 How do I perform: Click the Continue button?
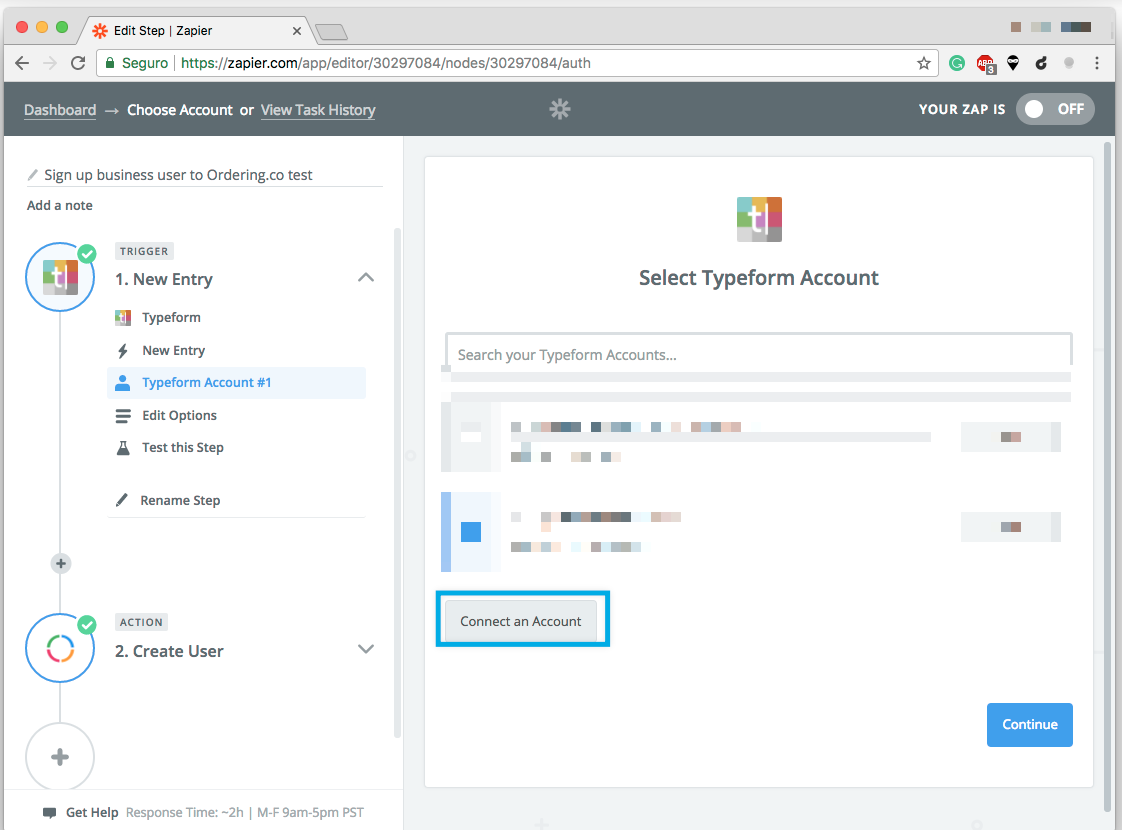point(1030,724)
